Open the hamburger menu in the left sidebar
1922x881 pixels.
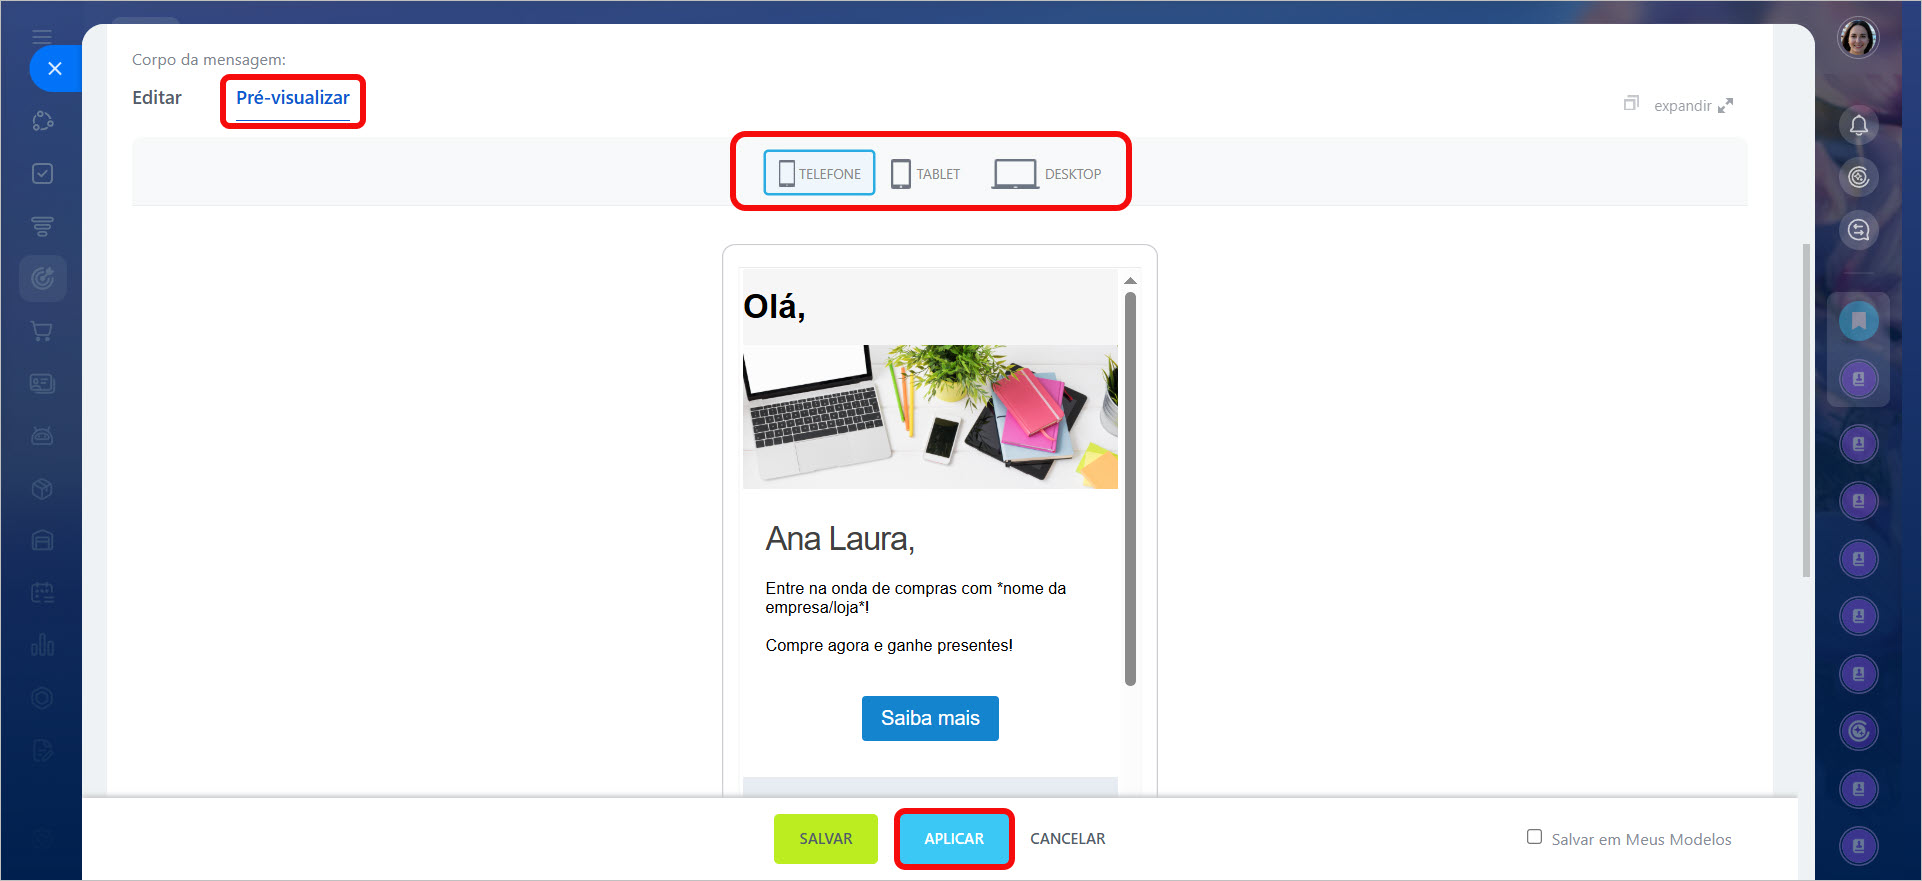pyautogui.click(x=42, y=37)
